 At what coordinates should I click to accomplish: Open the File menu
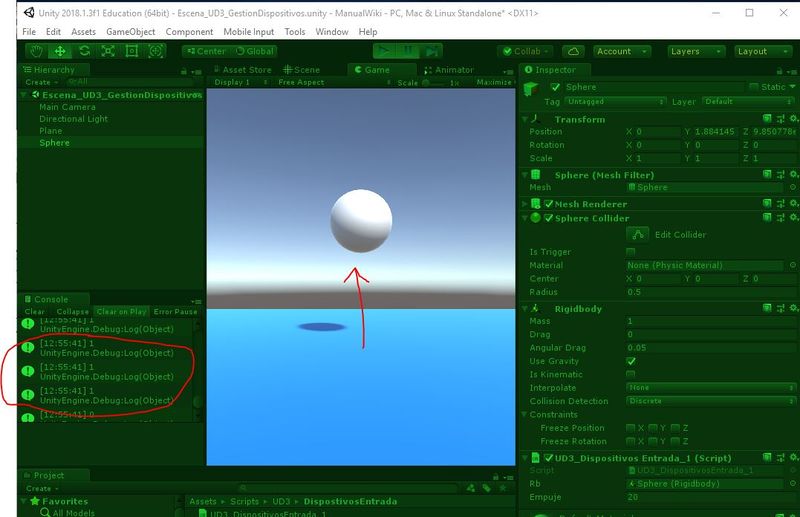click(29, 32)
